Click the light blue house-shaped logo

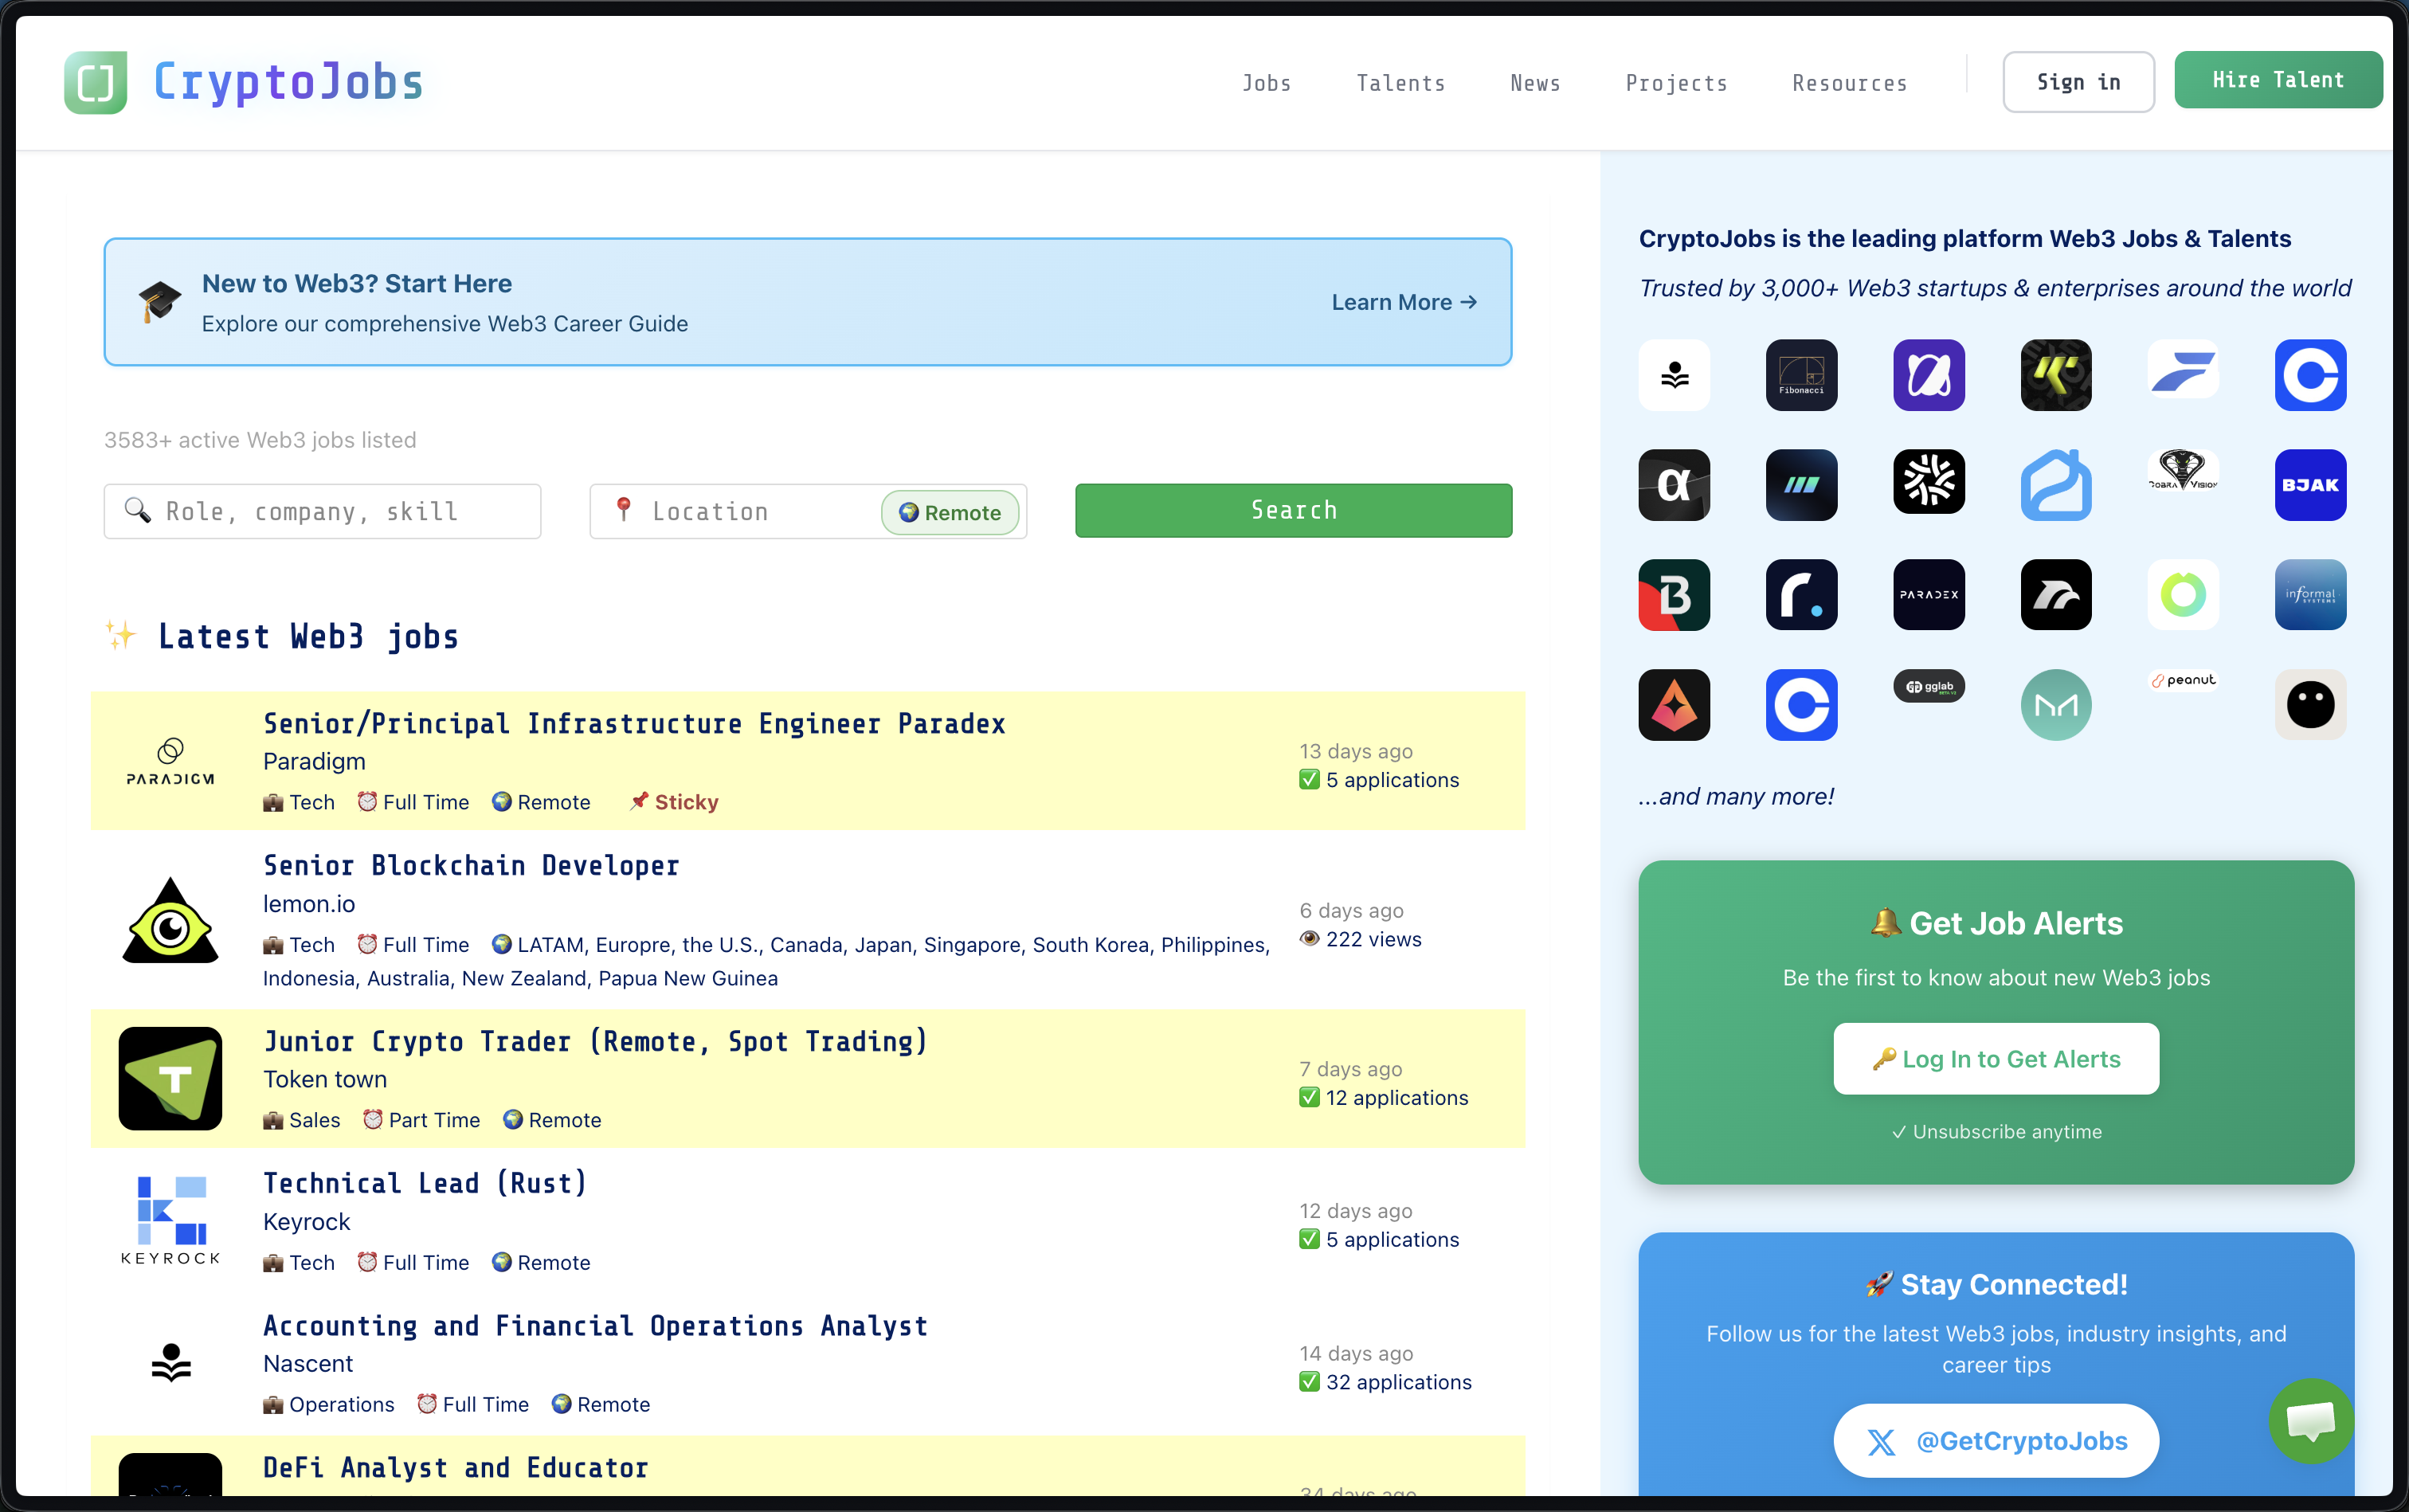pos(2056,485)
